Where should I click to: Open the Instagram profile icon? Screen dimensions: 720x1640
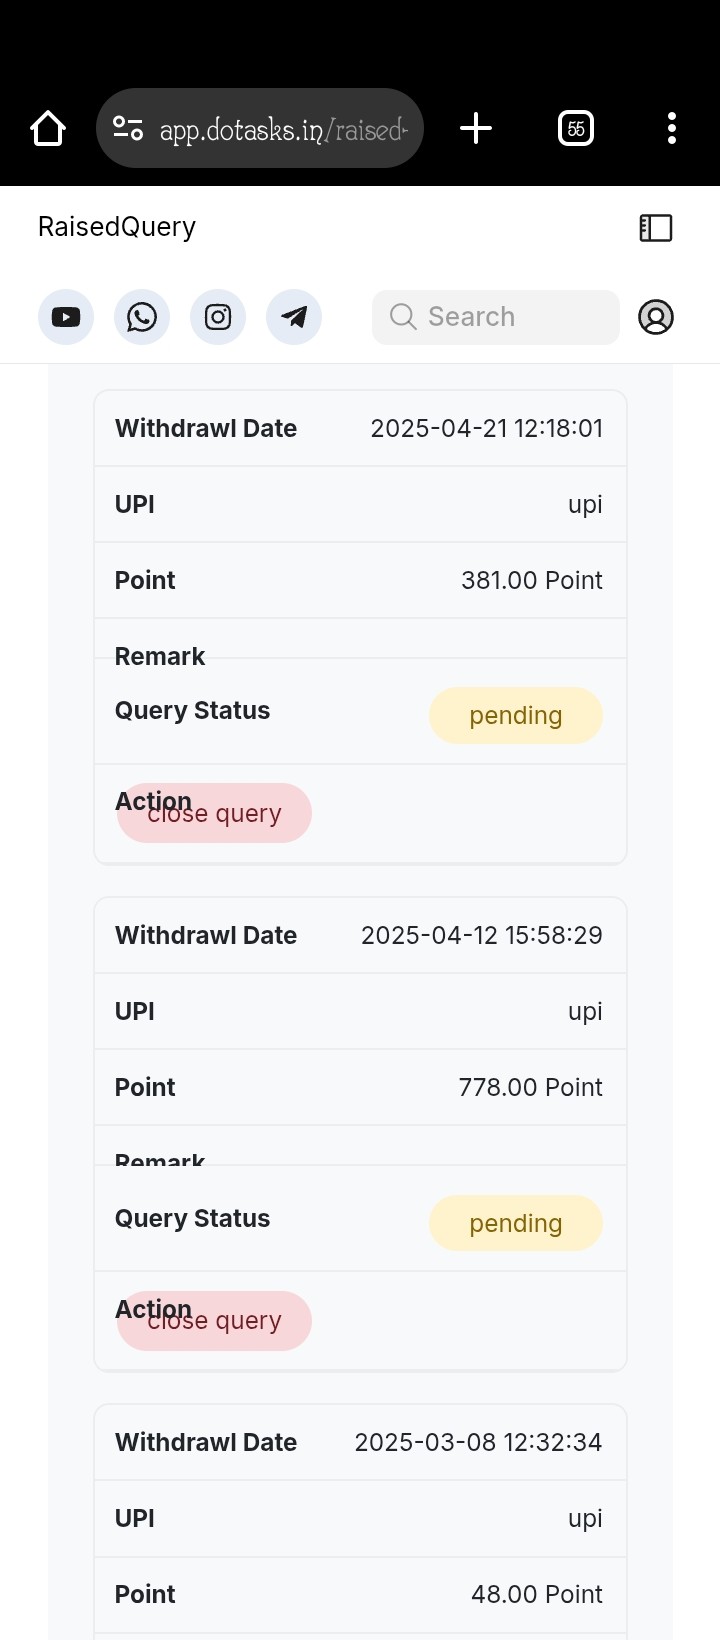(x=218, y=317)
